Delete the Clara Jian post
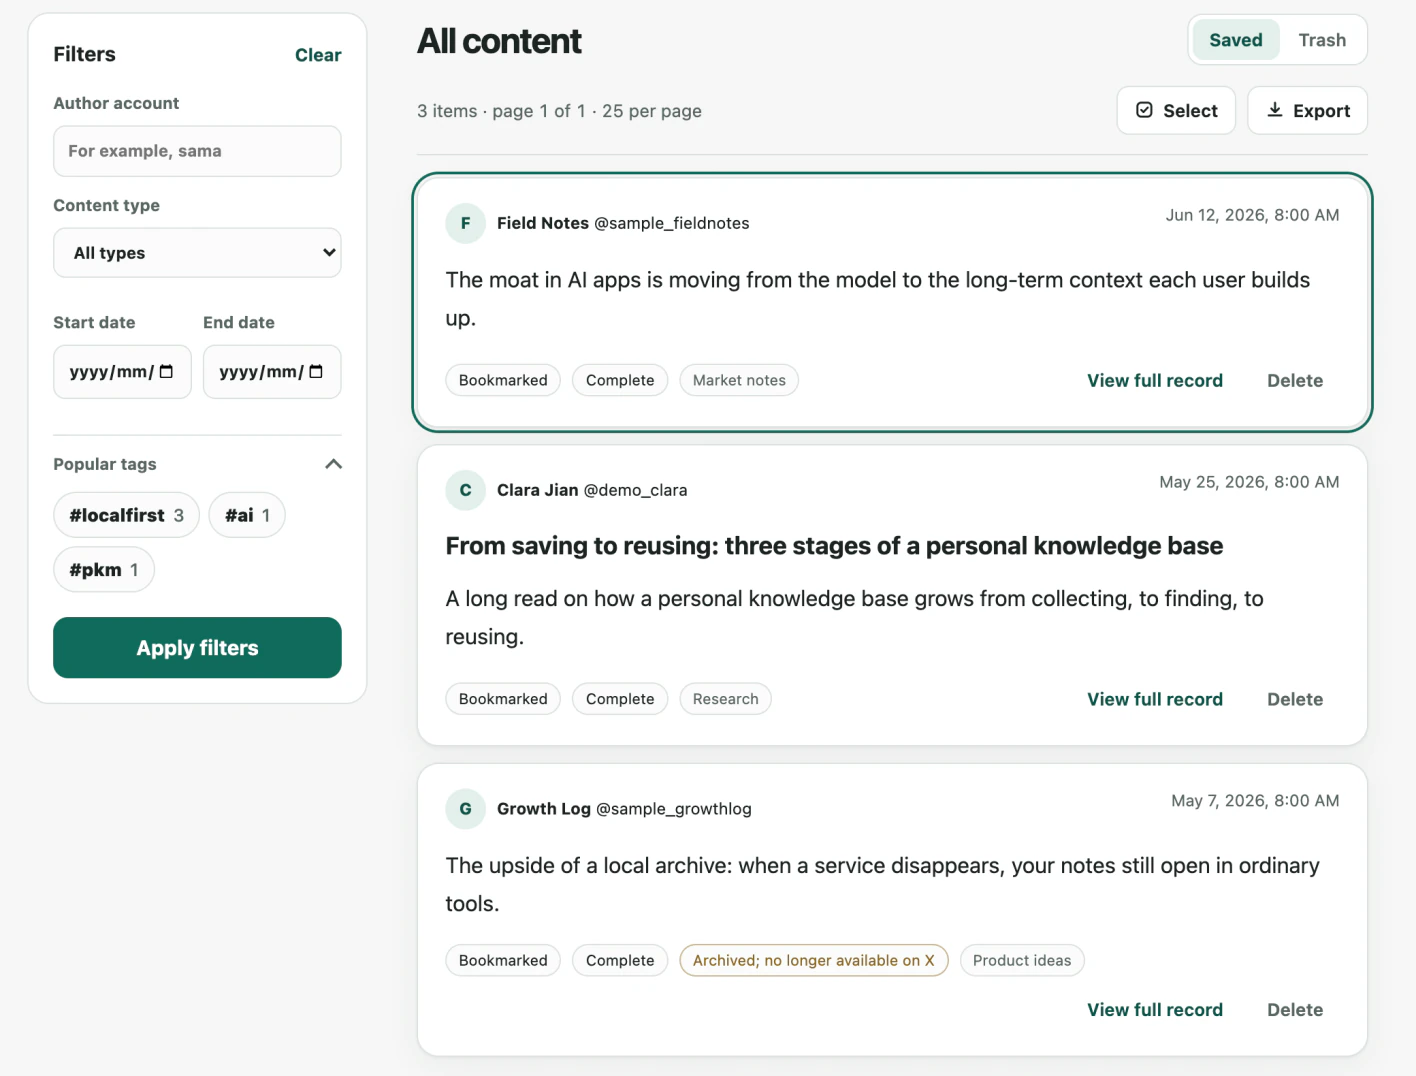This screenshot has width=1416, height=1076. 1295,700
